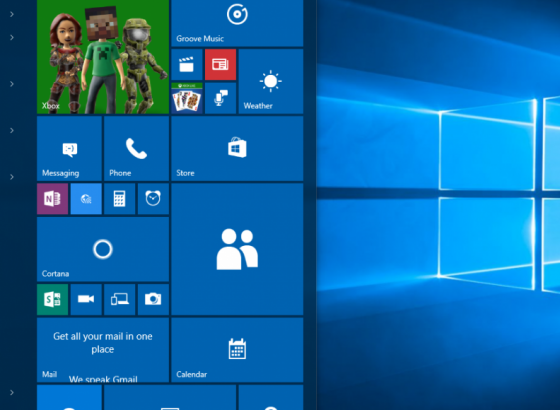The image size is (560, 410).
Task: Launch the Alarms clock tile
Action: [153, 199]
